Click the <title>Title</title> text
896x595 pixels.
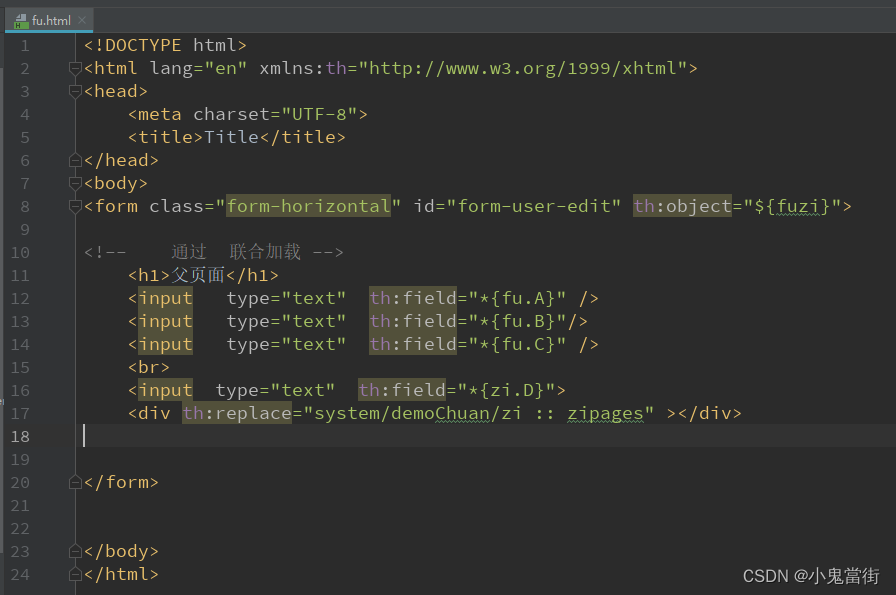[237, 137]
